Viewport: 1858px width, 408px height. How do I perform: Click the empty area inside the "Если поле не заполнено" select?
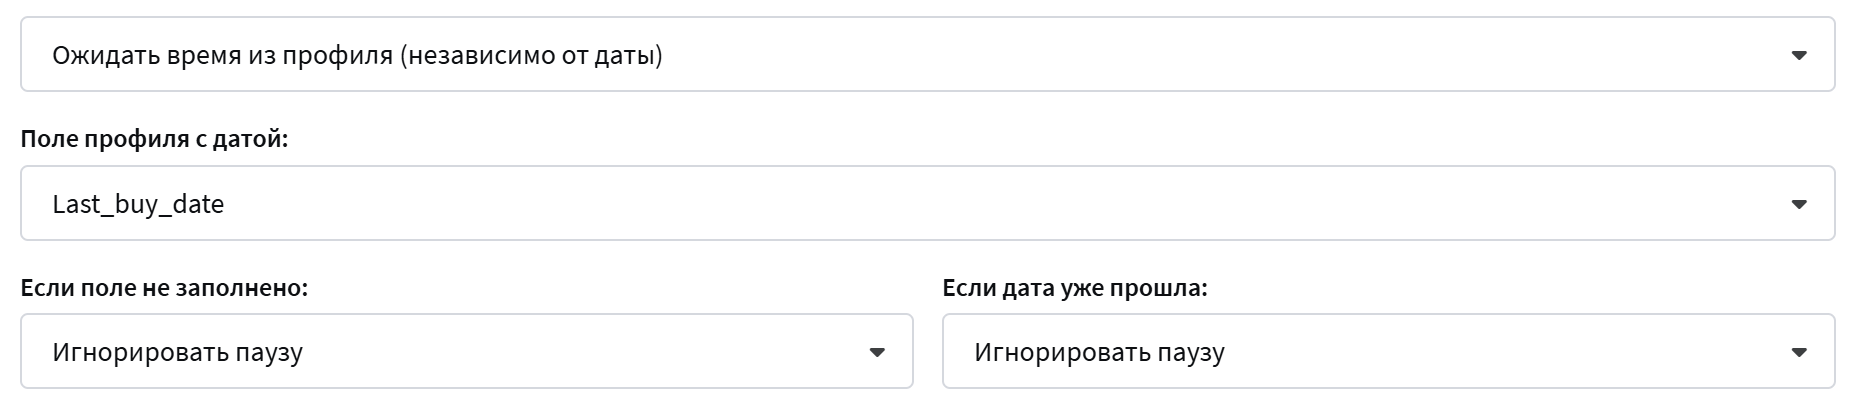coord(580,352)
